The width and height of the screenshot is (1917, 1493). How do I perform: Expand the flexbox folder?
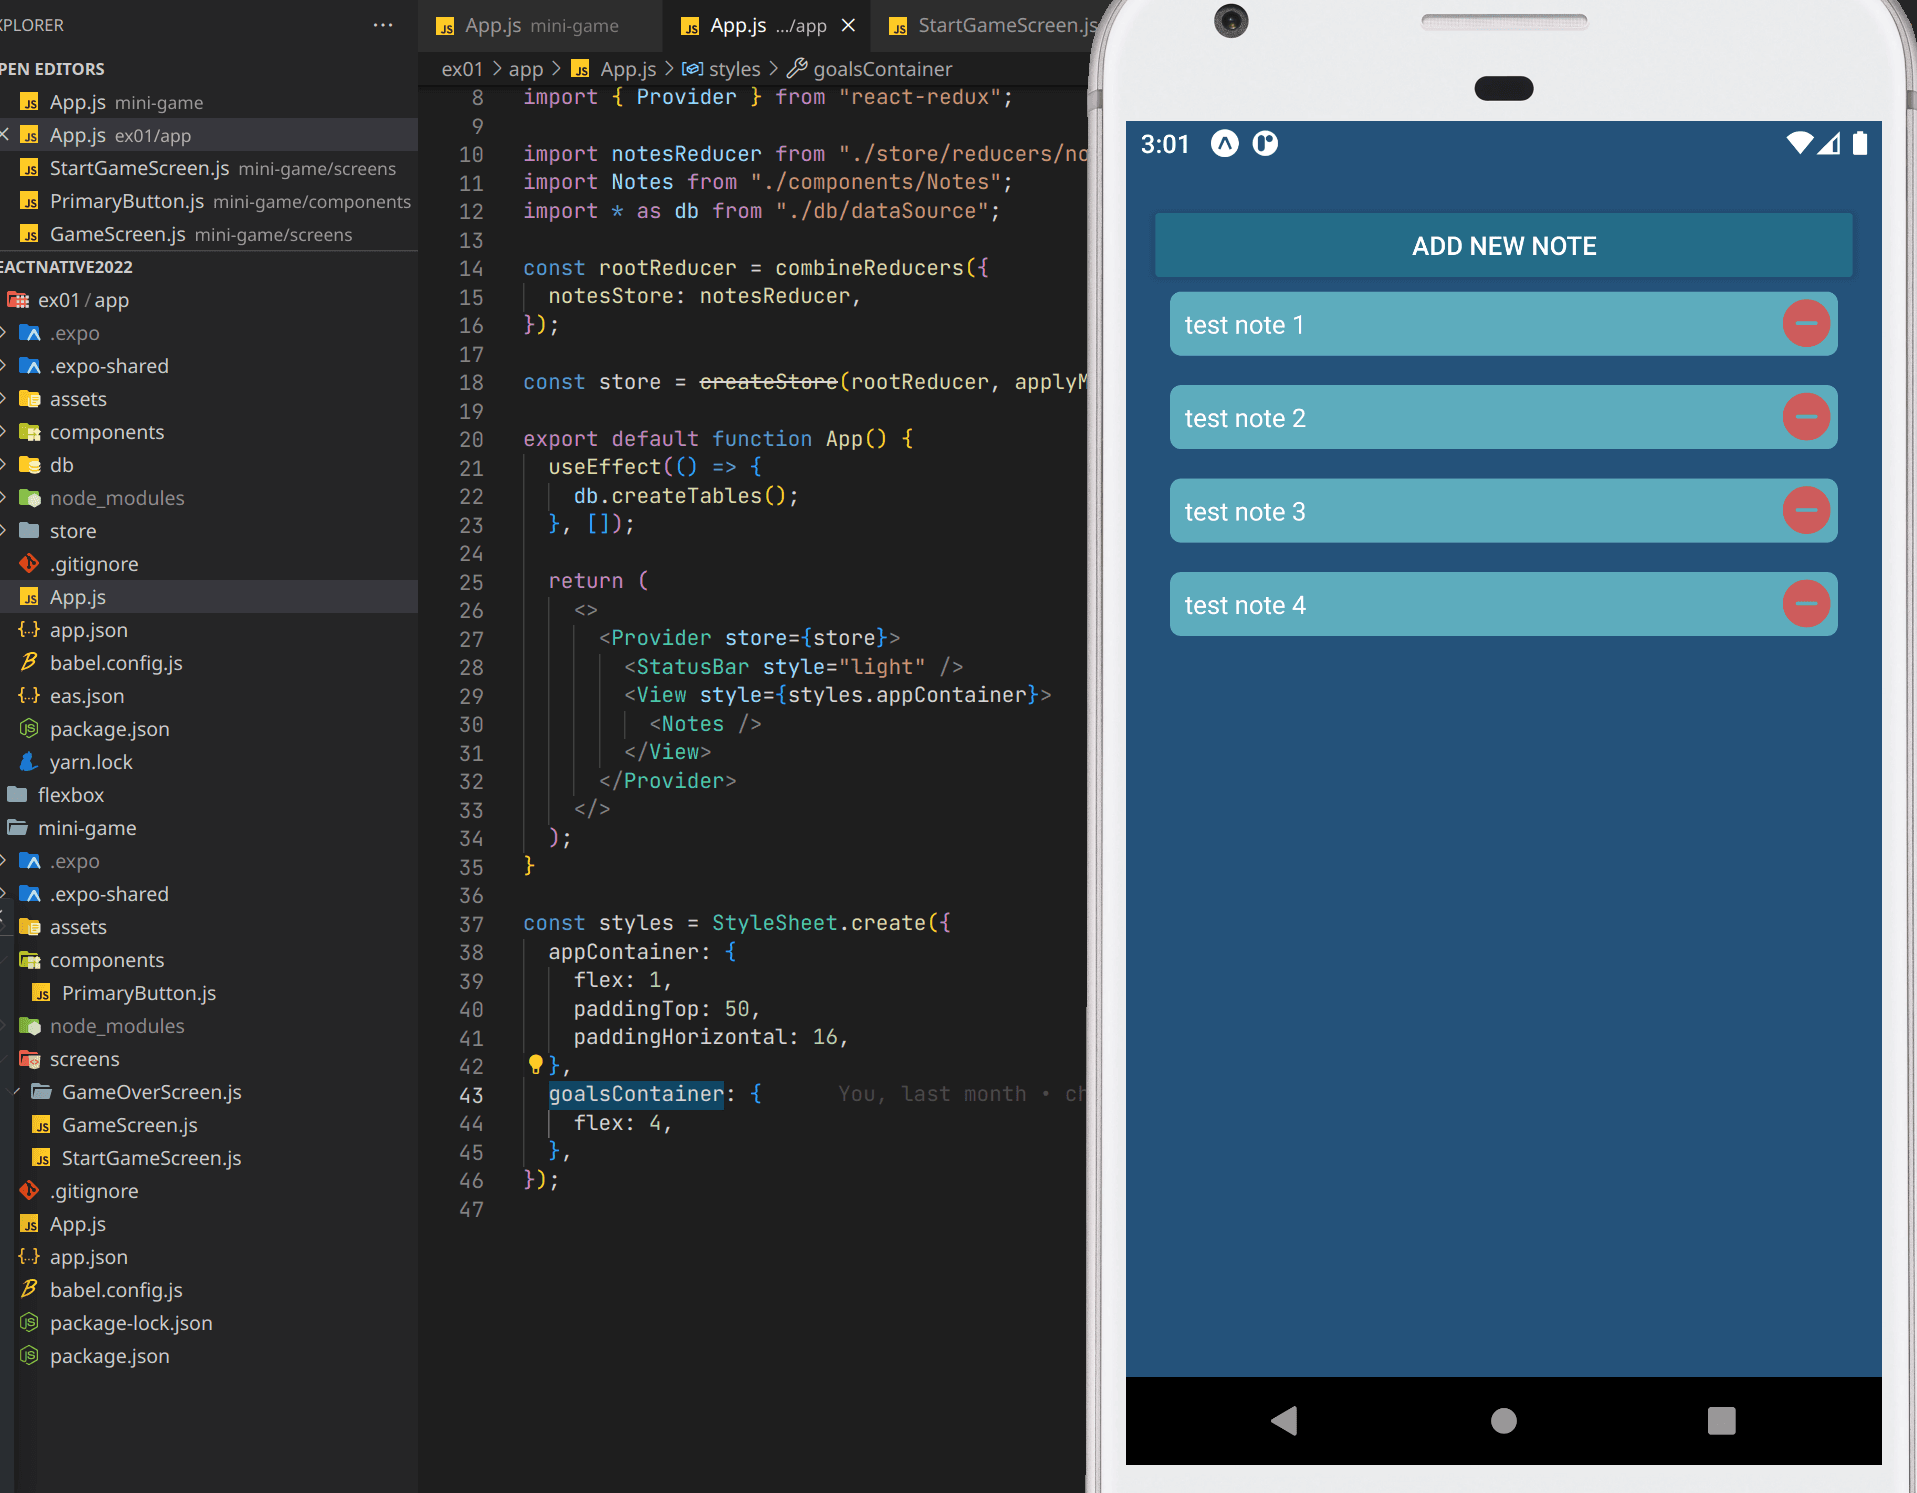209,795
